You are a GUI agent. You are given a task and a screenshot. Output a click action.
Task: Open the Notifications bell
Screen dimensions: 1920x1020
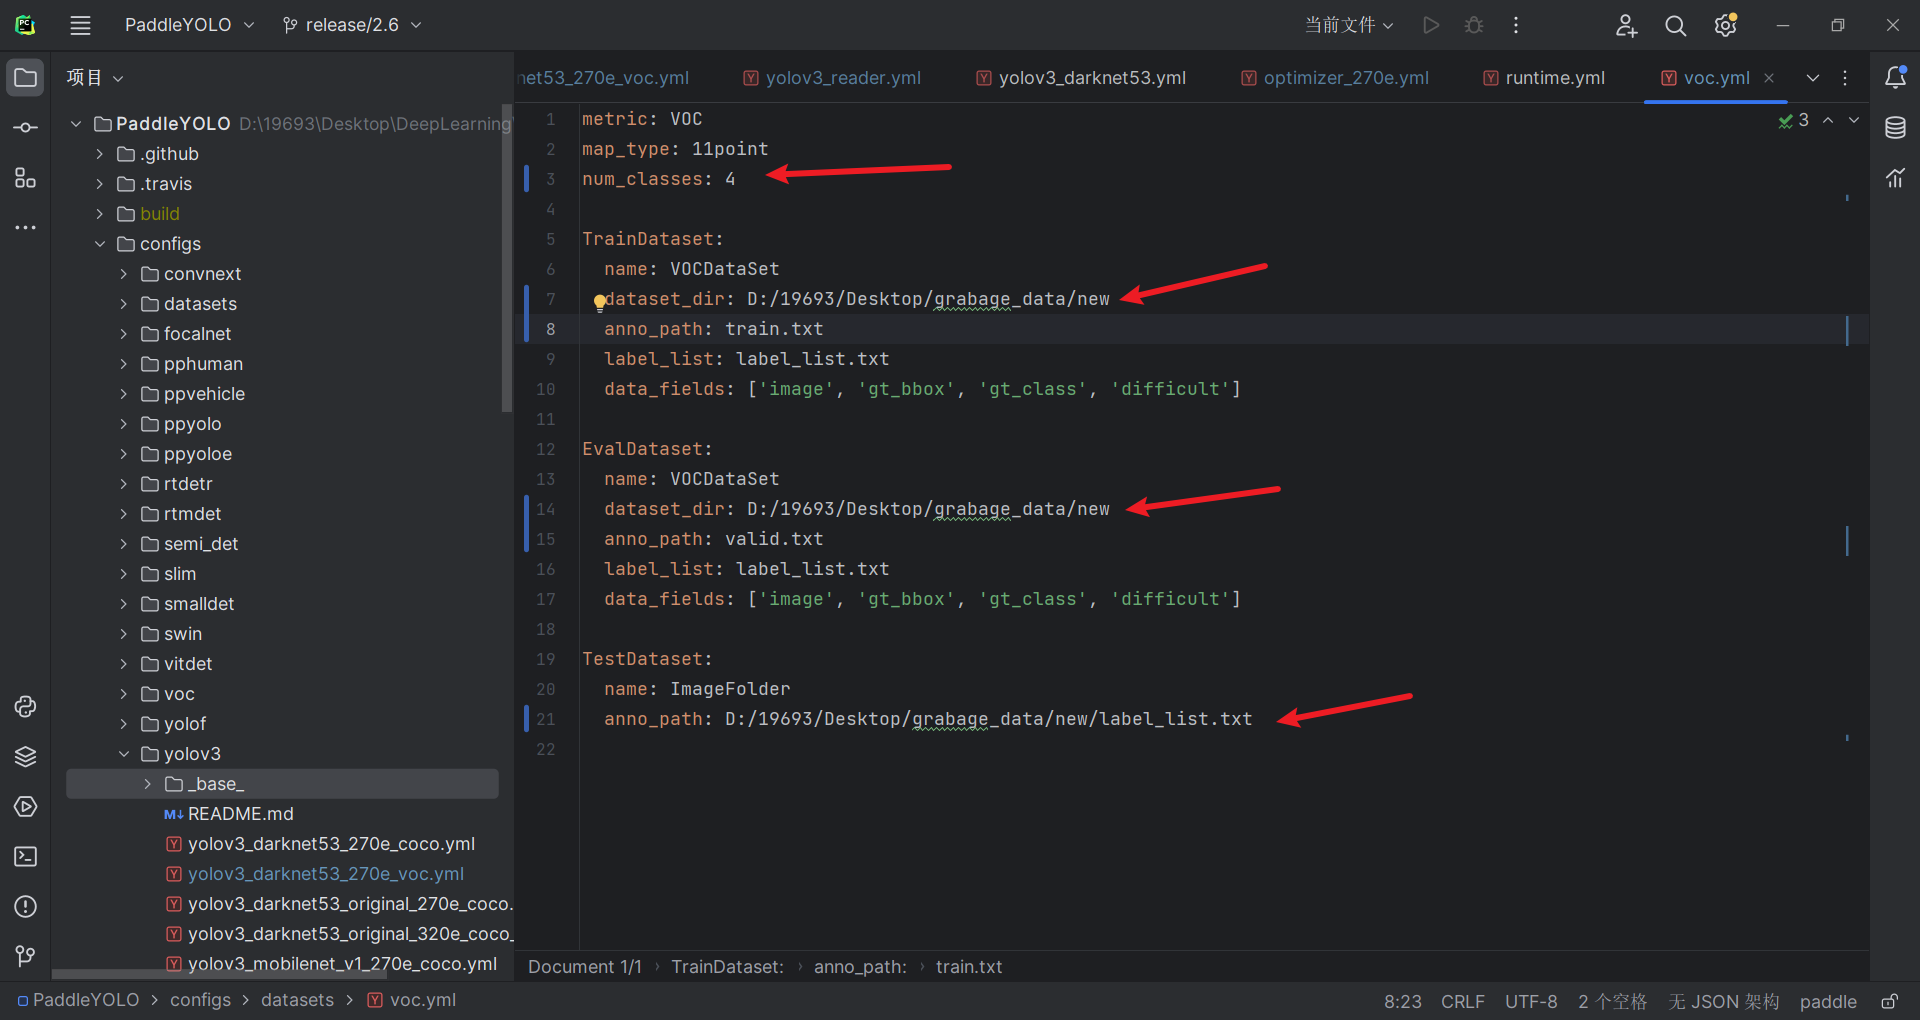tap(1895, 77)
